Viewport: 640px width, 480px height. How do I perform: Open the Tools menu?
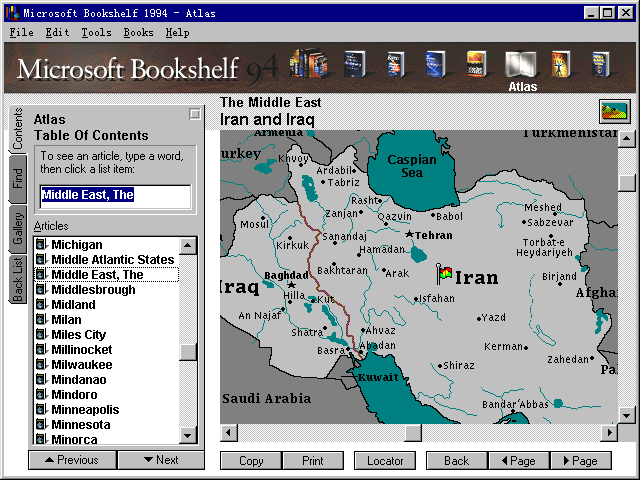pos(96,33)
